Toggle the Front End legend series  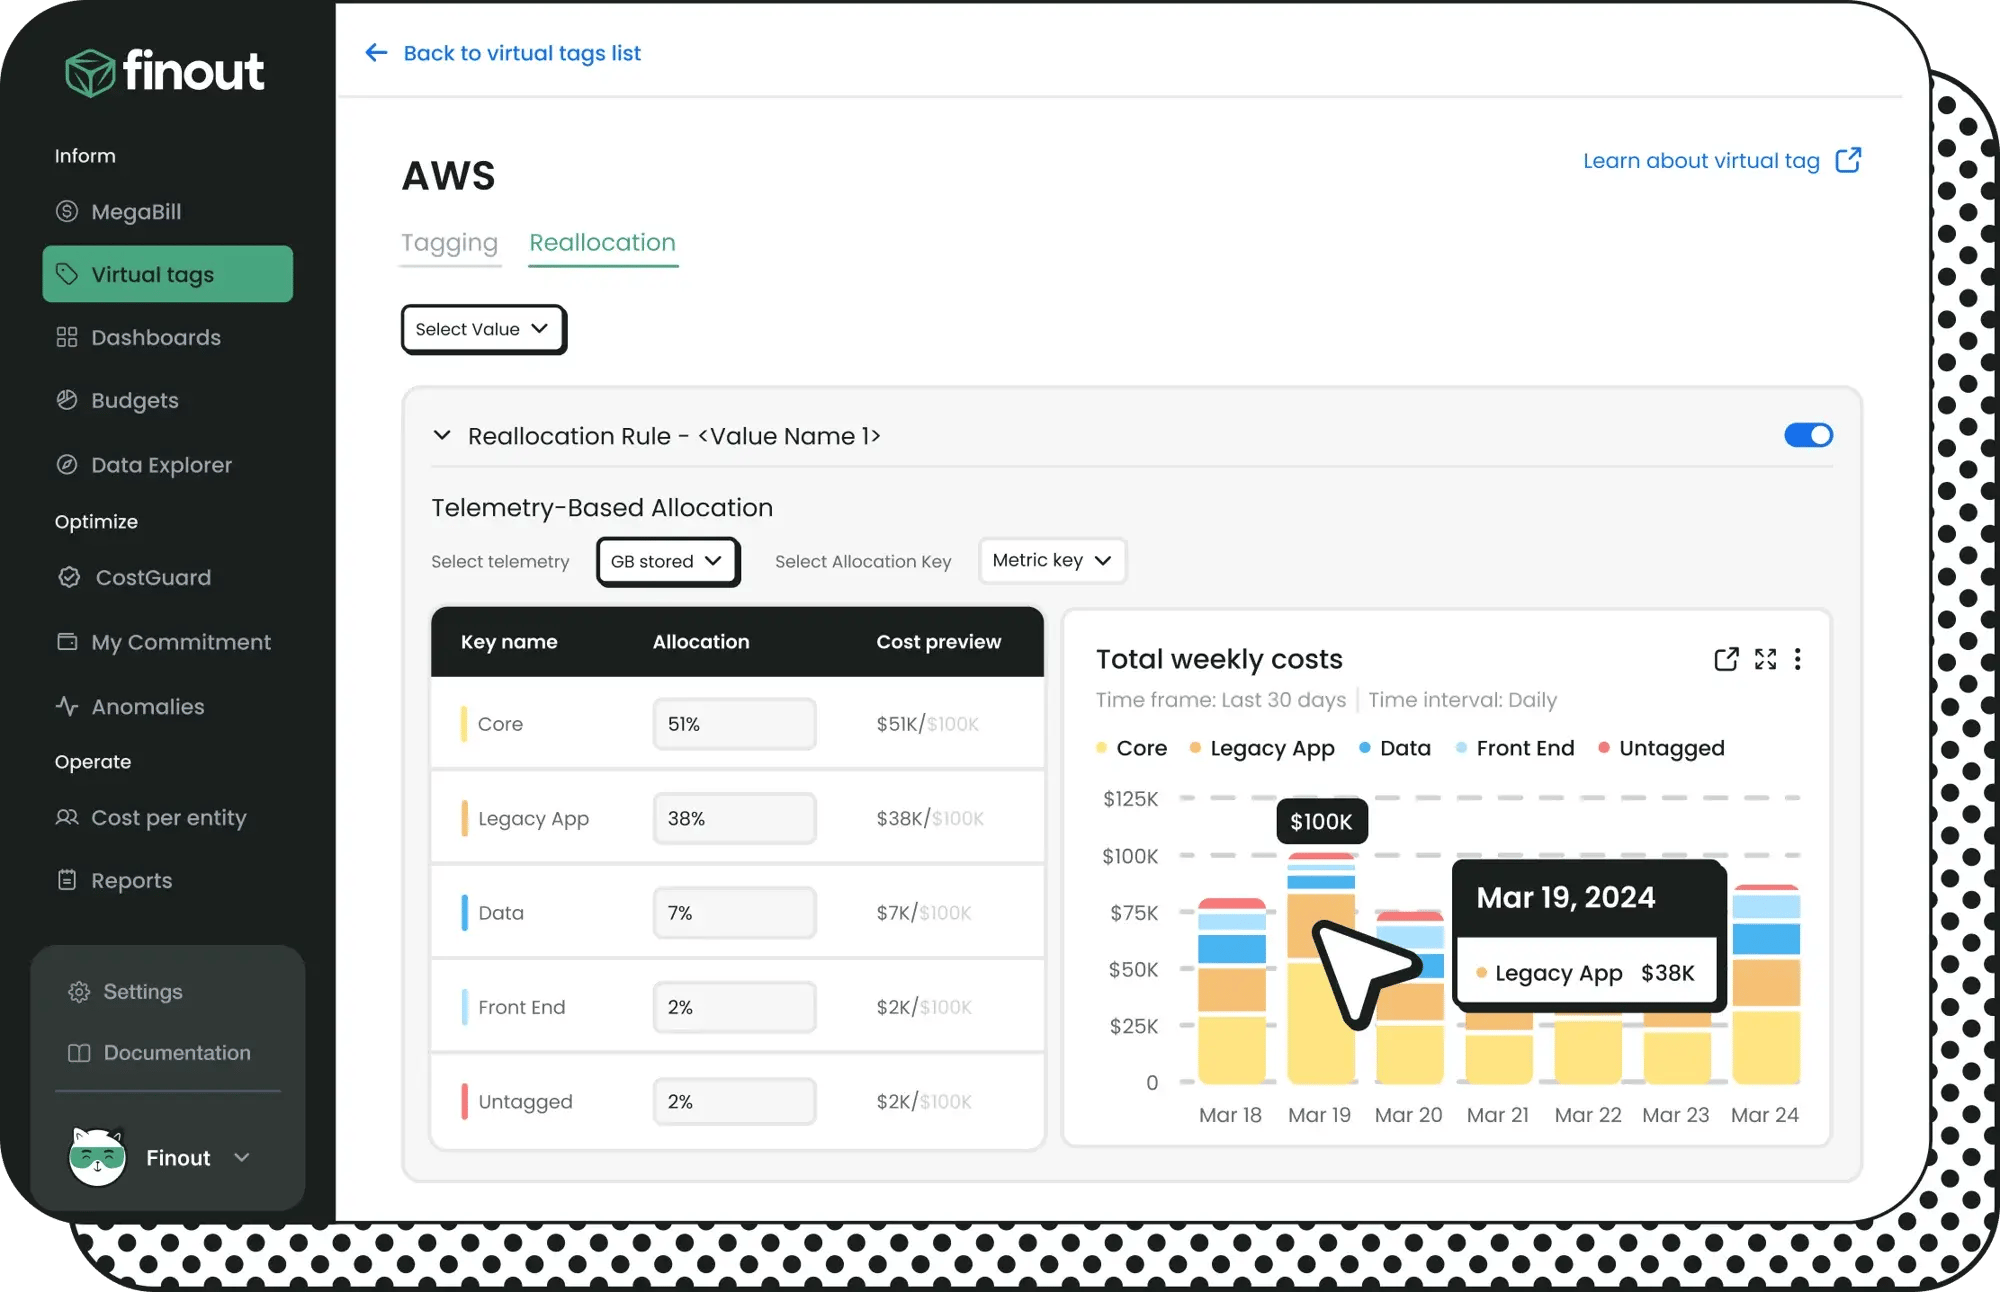coord(1515,748)
